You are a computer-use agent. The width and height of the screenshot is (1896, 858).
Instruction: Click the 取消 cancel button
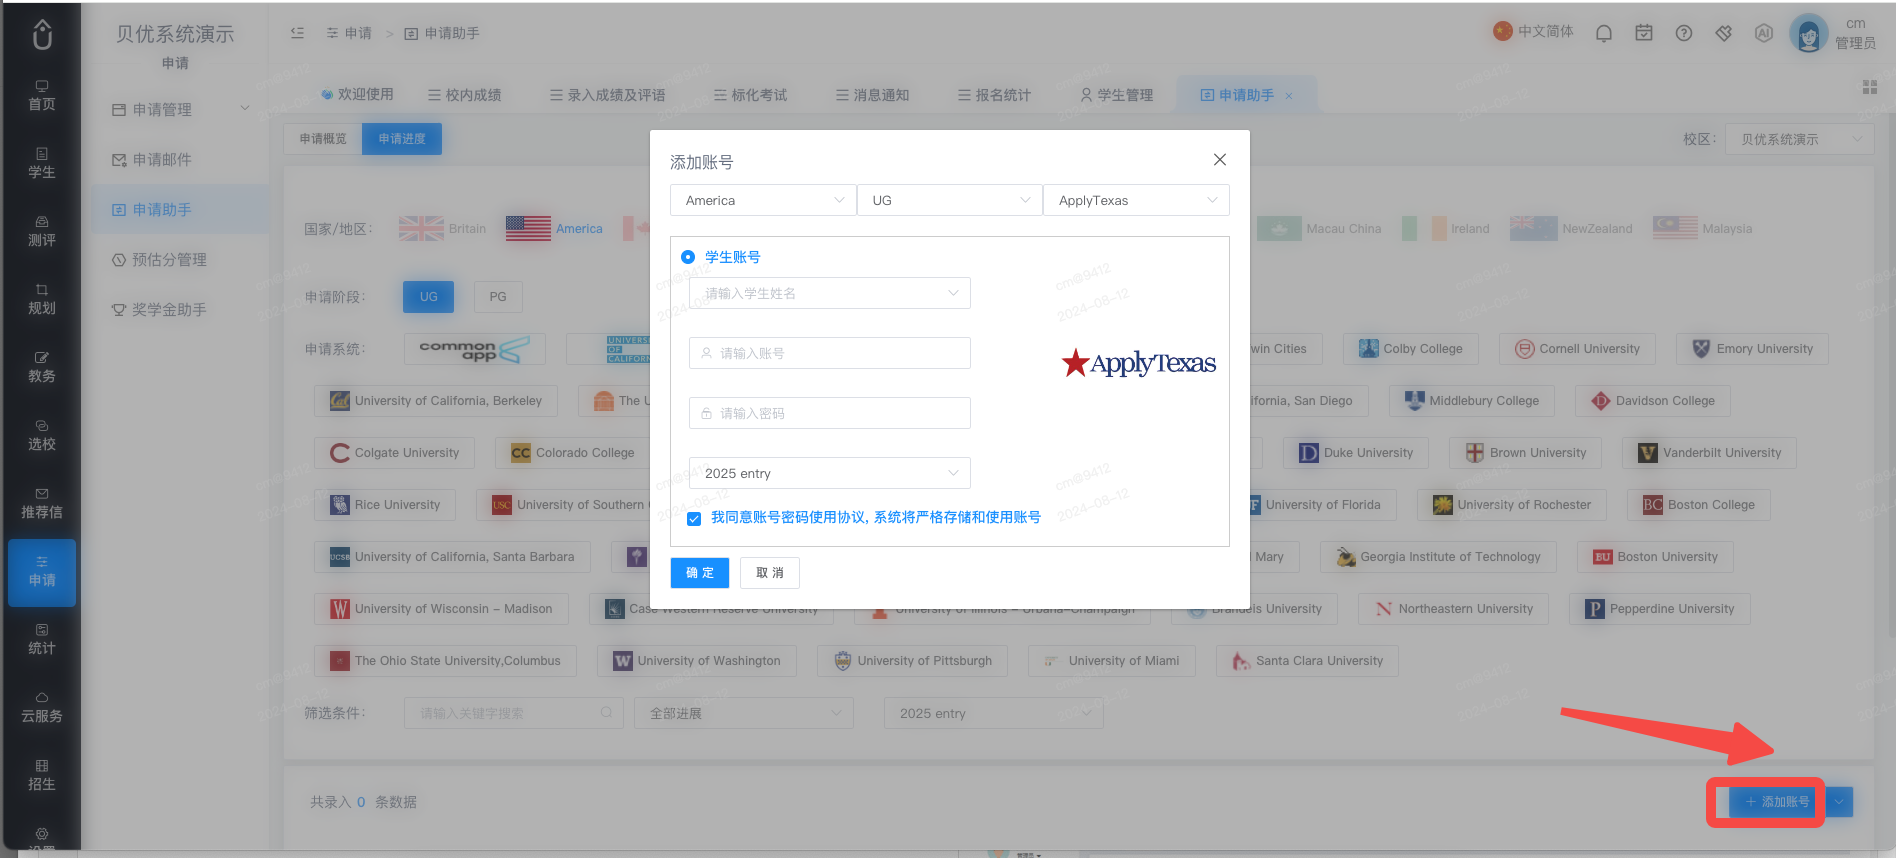(x=770, y=573)
